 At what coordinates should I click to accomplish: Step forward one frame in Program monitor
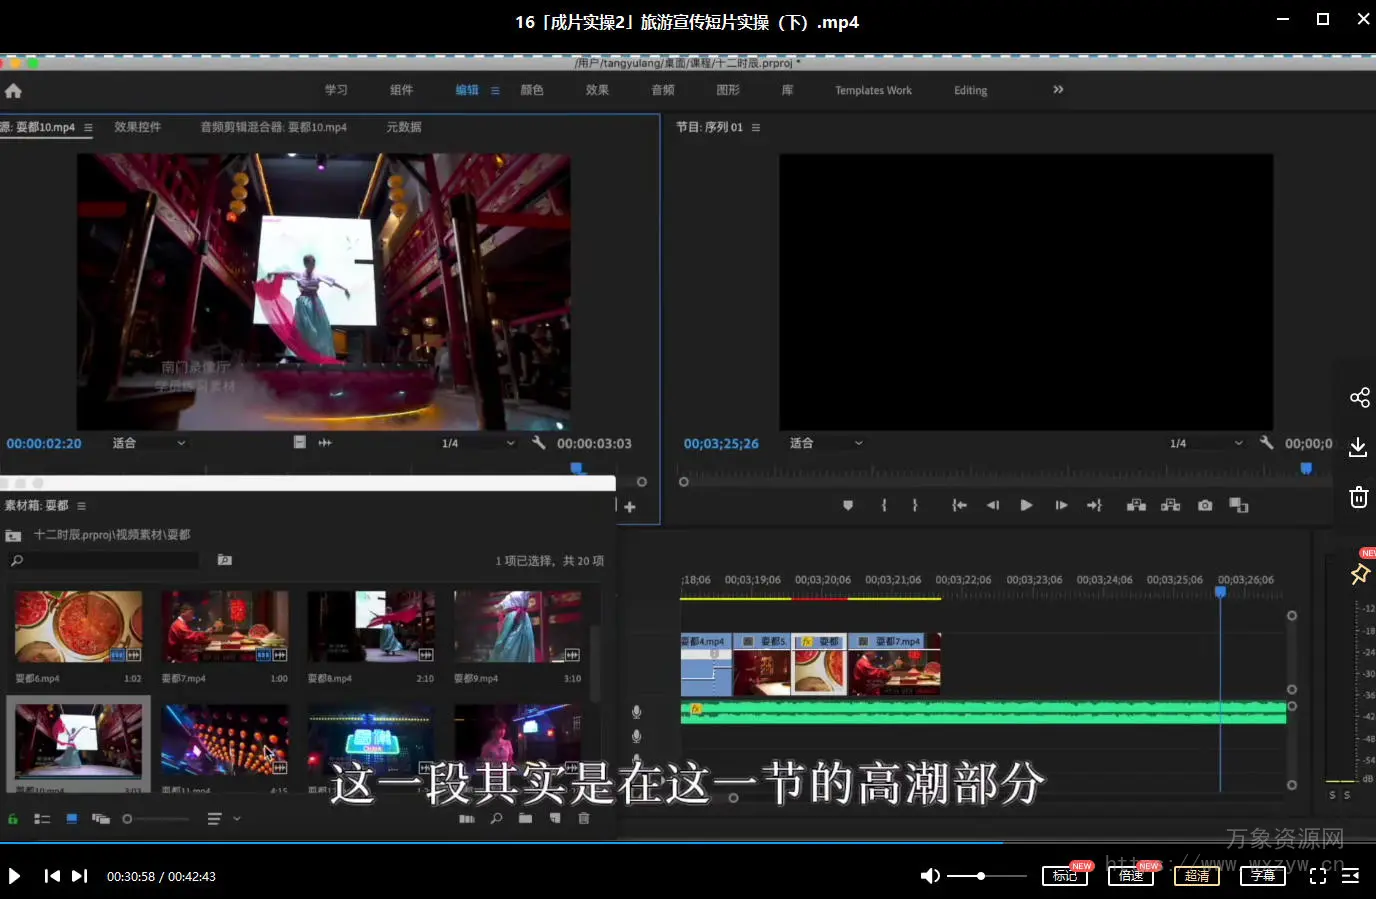pos(1061,506)
